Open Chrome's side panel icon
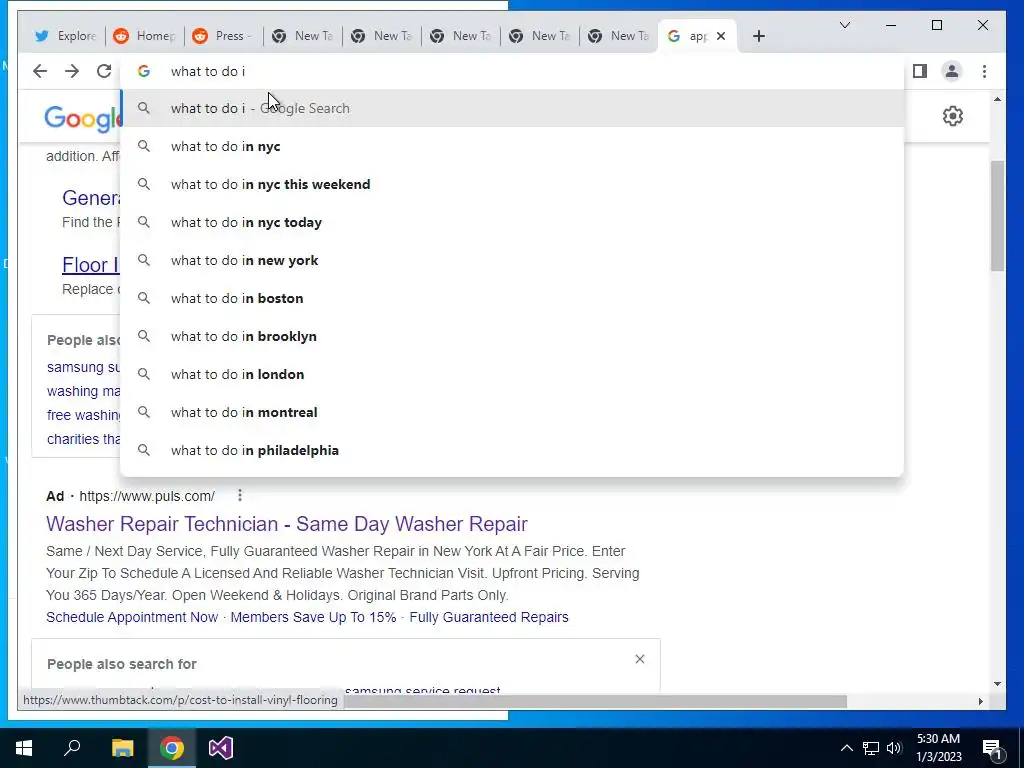This screenshot has width=1024, height=768. click(920, 71)
